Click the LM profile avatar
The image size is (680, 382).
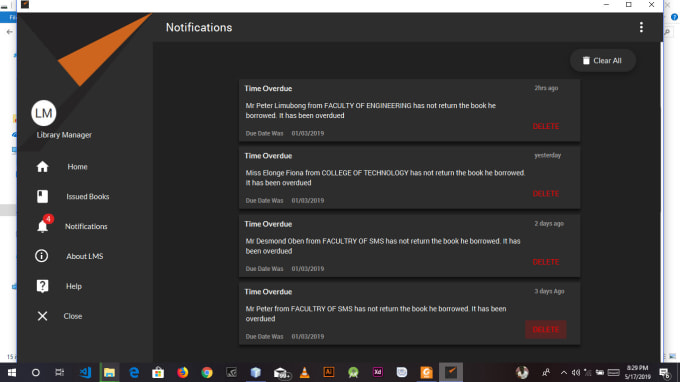43,113
